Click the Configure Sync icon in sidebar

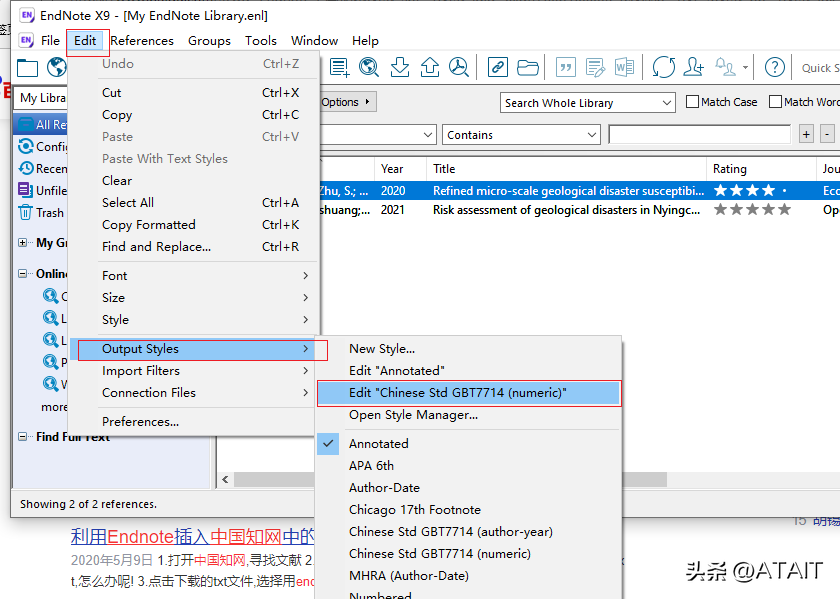[x=26, y=146]
